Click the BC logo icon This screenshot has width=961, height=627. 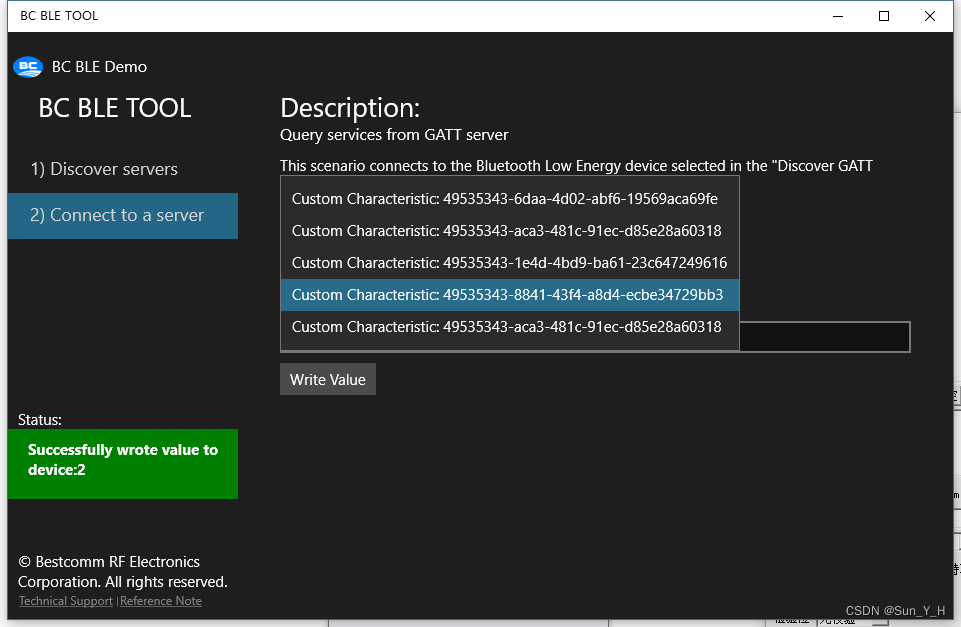coord(28,67)
